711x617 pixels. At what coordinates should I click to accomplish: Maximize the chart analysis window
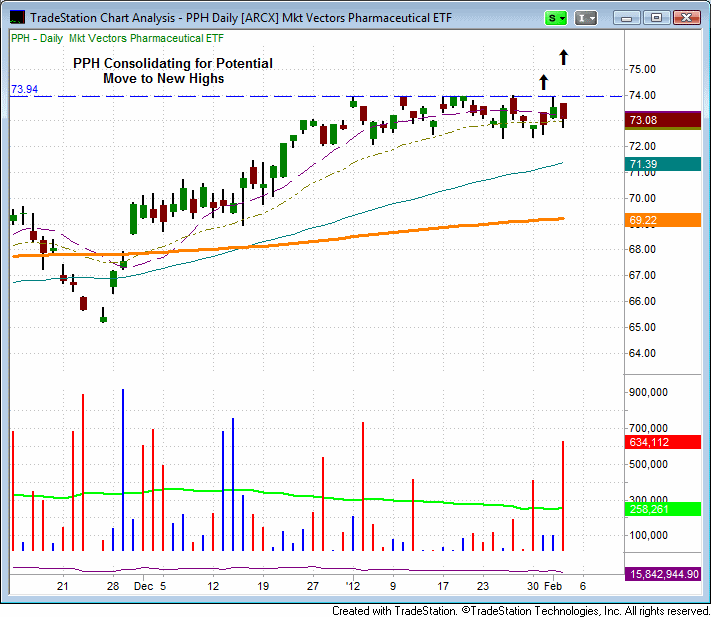656,18
